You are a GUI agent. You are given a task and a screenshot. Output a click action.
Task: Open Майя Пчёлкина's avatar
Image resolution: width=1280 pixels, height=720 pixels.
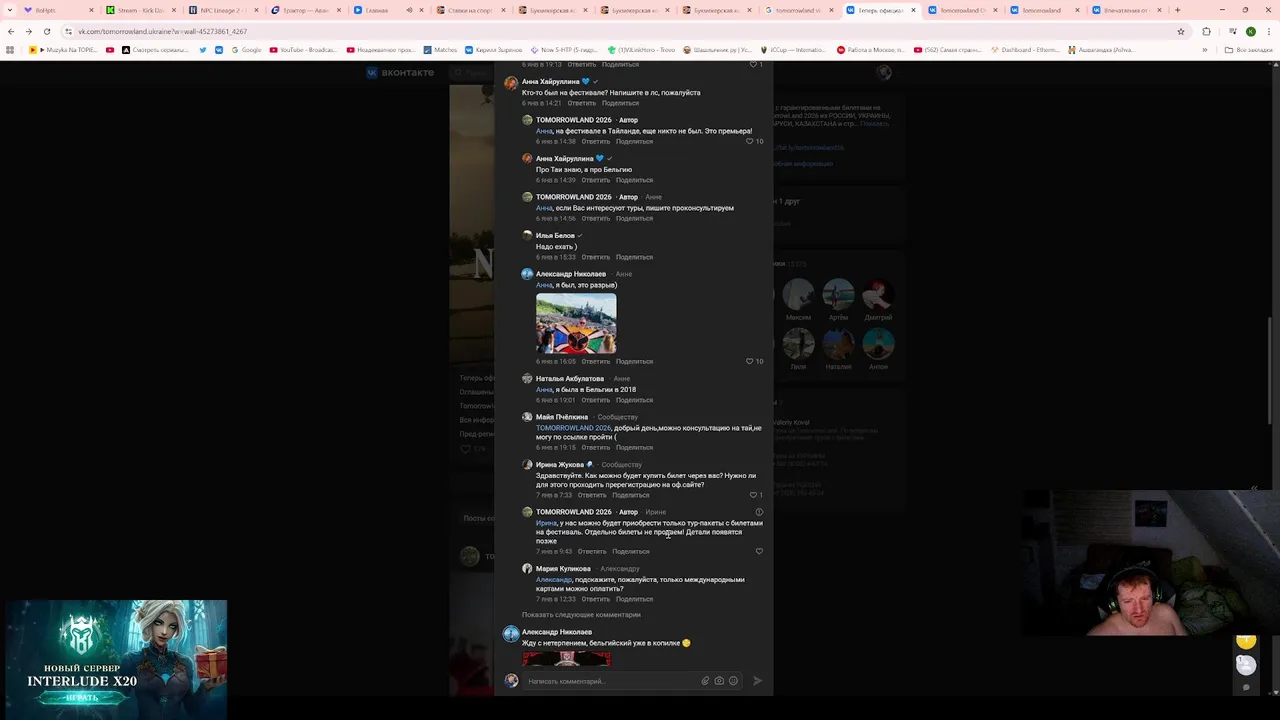pos(527,417)
